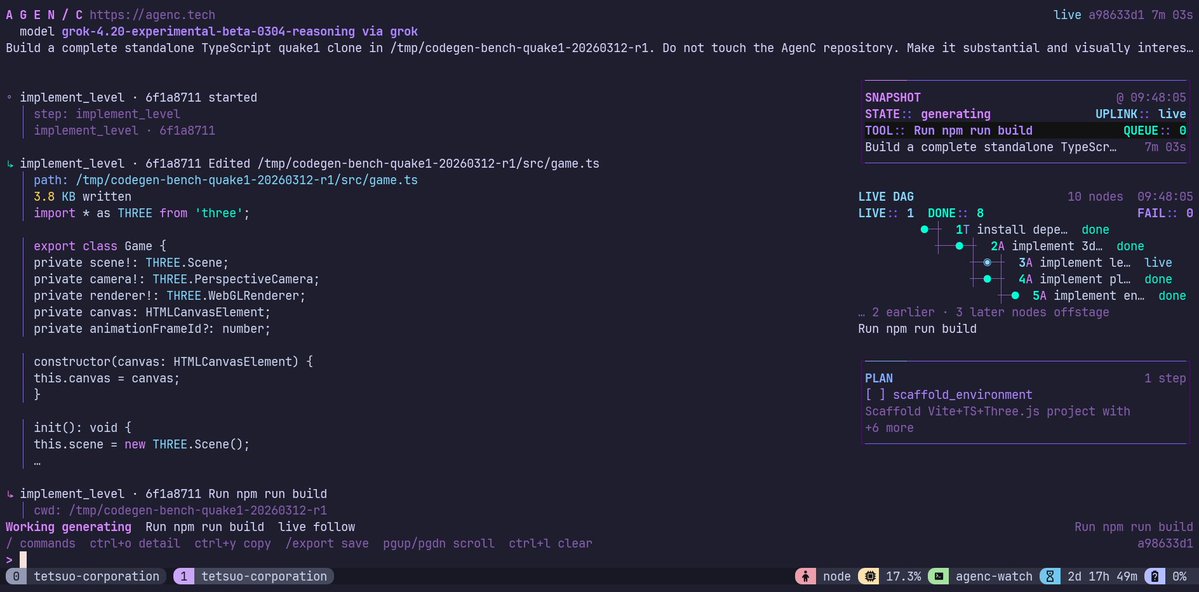
Task: Click the 'Scaffold Vite+TS+Three.js project with' description
Action: click(x=998, y=411)
